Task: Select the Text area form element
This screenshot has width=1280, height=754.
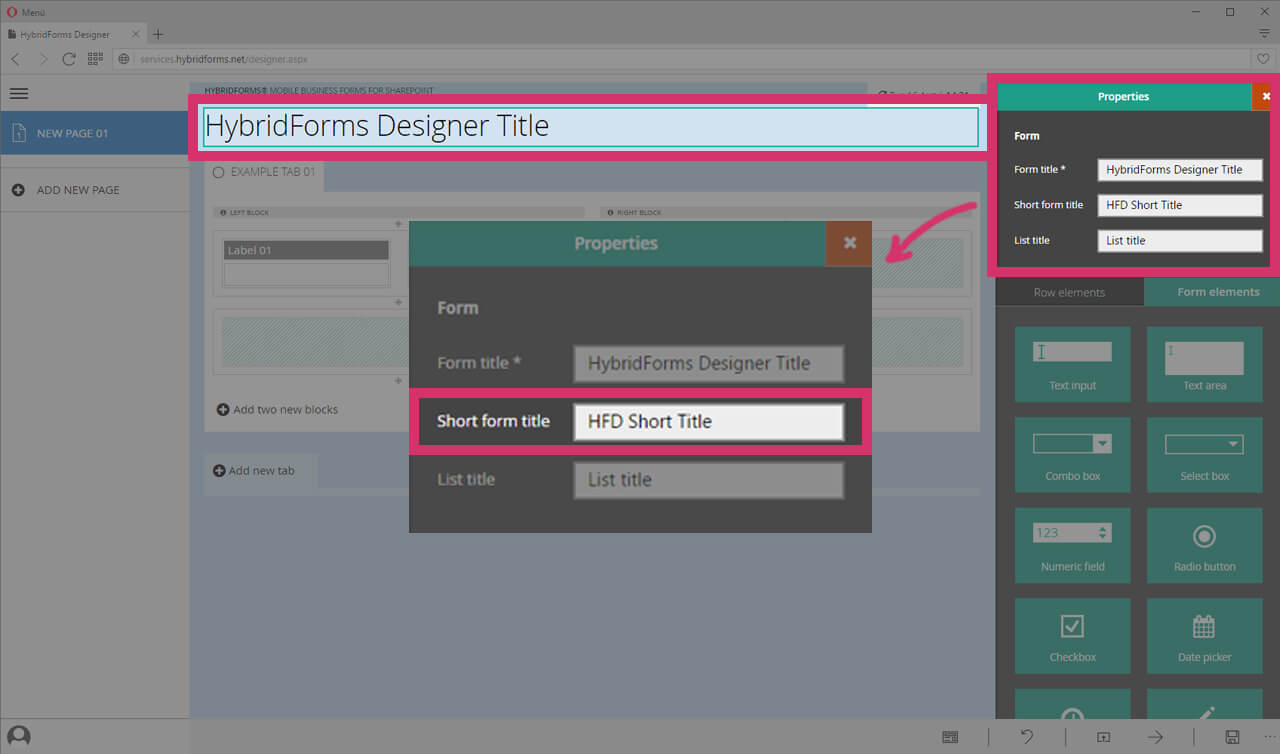Action: [x=1204, y=364]
